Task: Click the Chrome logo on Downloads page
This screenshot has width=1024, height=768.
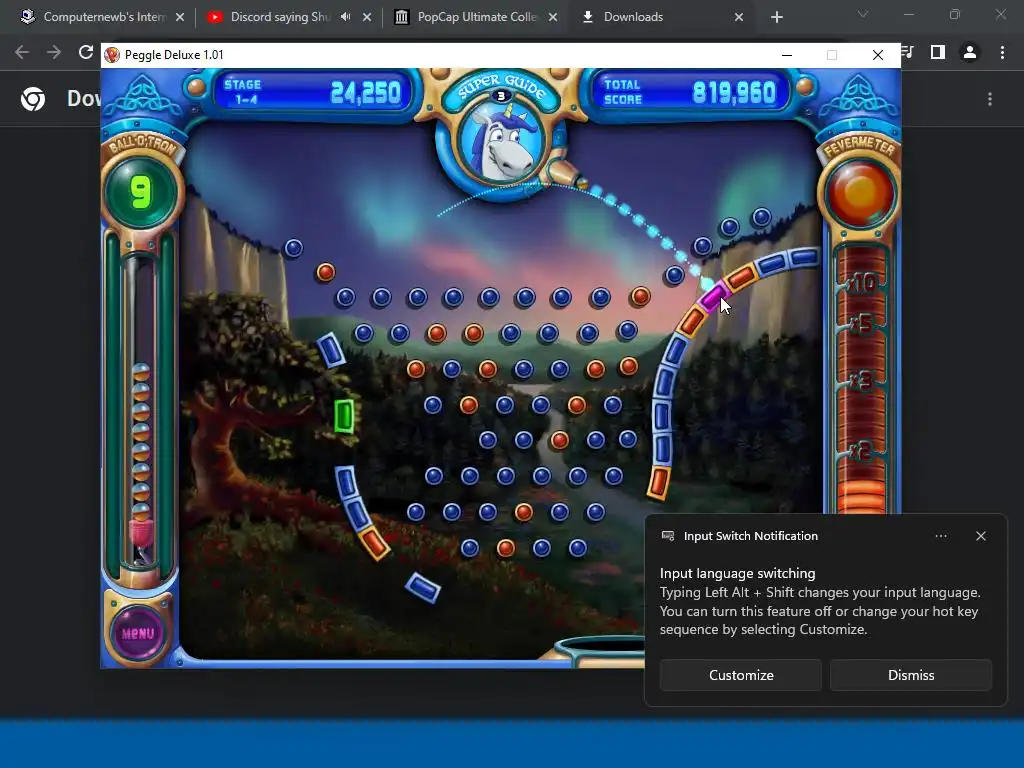Action: point(33,99)
